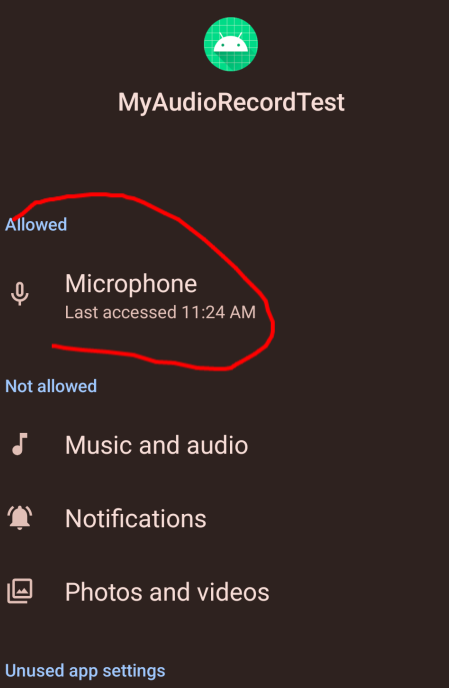Tap the Microphone permission icon
Screen dimensions: 449x688
point(20,294)
